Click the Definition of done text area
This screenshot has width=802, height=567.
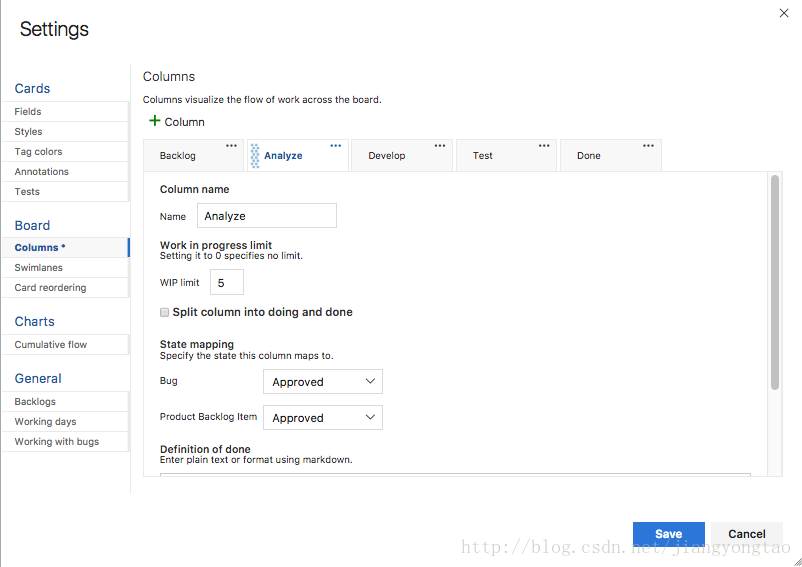pyautogui.click(x=455, y=475)
